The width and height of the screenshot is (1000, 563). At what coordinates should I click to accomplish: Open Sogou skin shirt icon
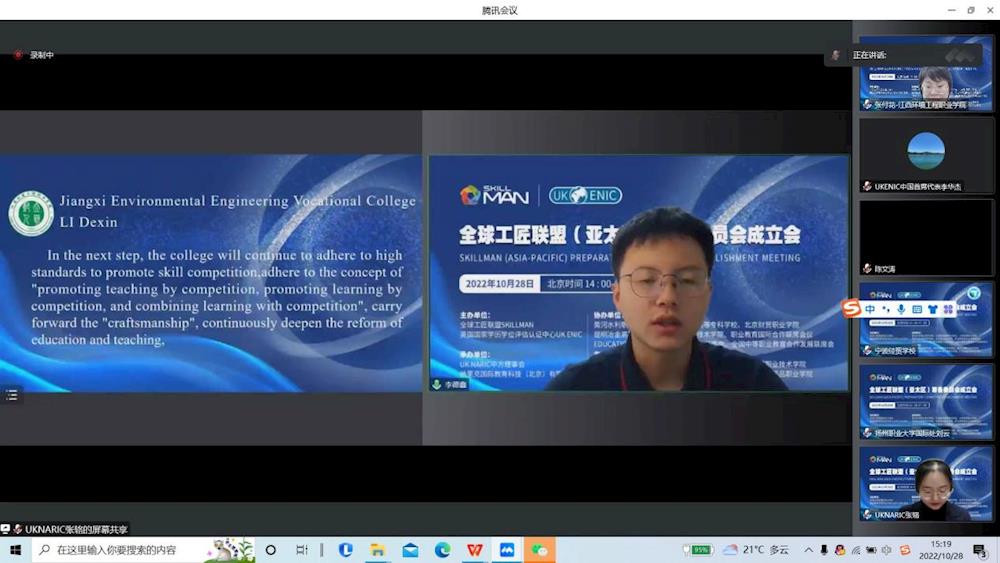(x=932, y=310)
